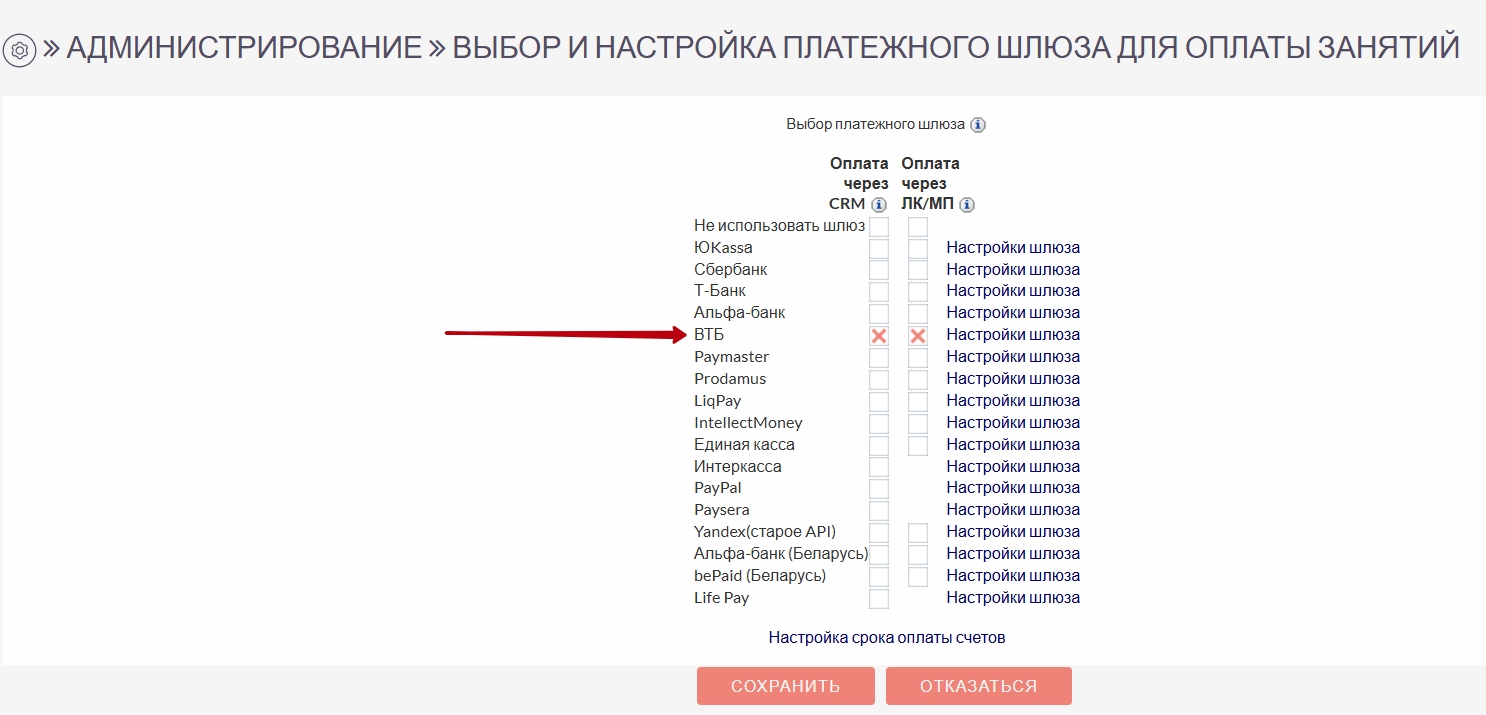This screenshot has width=1486, height=715.
Task: Enable CRM payment for Yandex(старое API)
Action: click(879, 532)
